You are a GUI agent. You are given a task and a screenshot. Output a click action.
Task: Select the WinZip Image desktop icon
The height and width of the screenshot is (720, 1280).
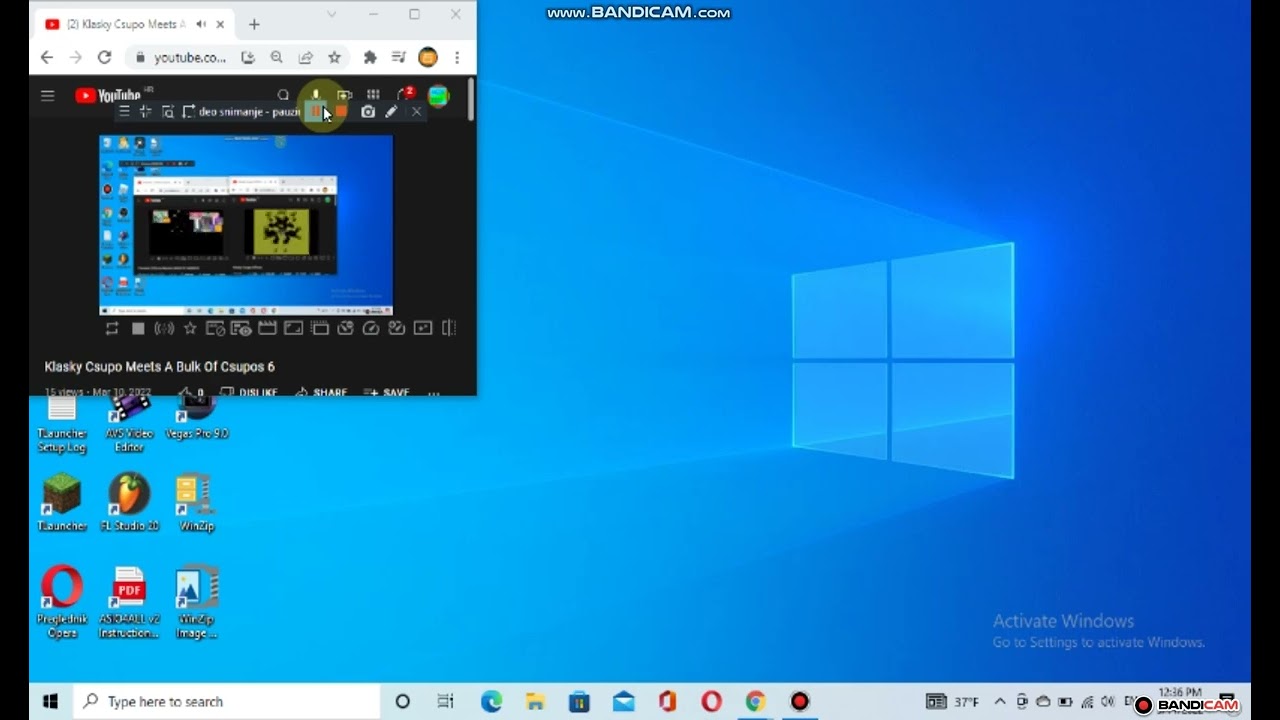click(197, 602)
